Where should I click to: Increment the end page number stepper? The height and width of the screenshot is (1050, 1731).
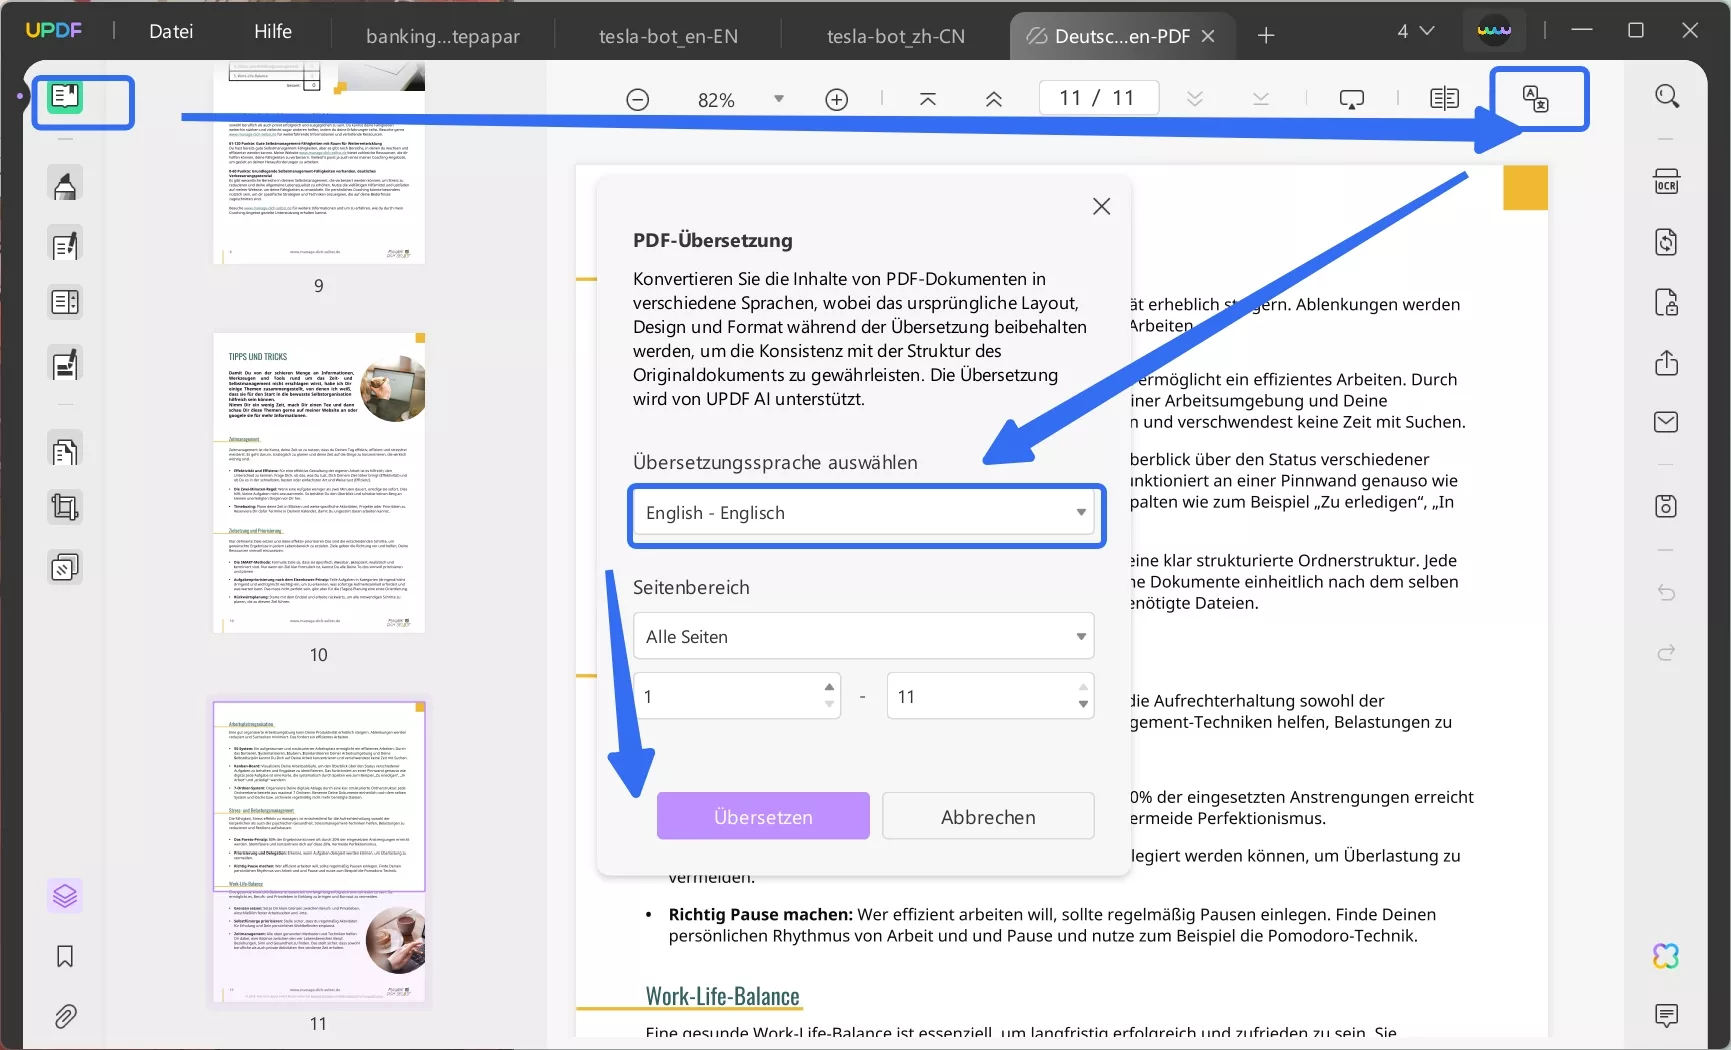(x=1082, y=688)
